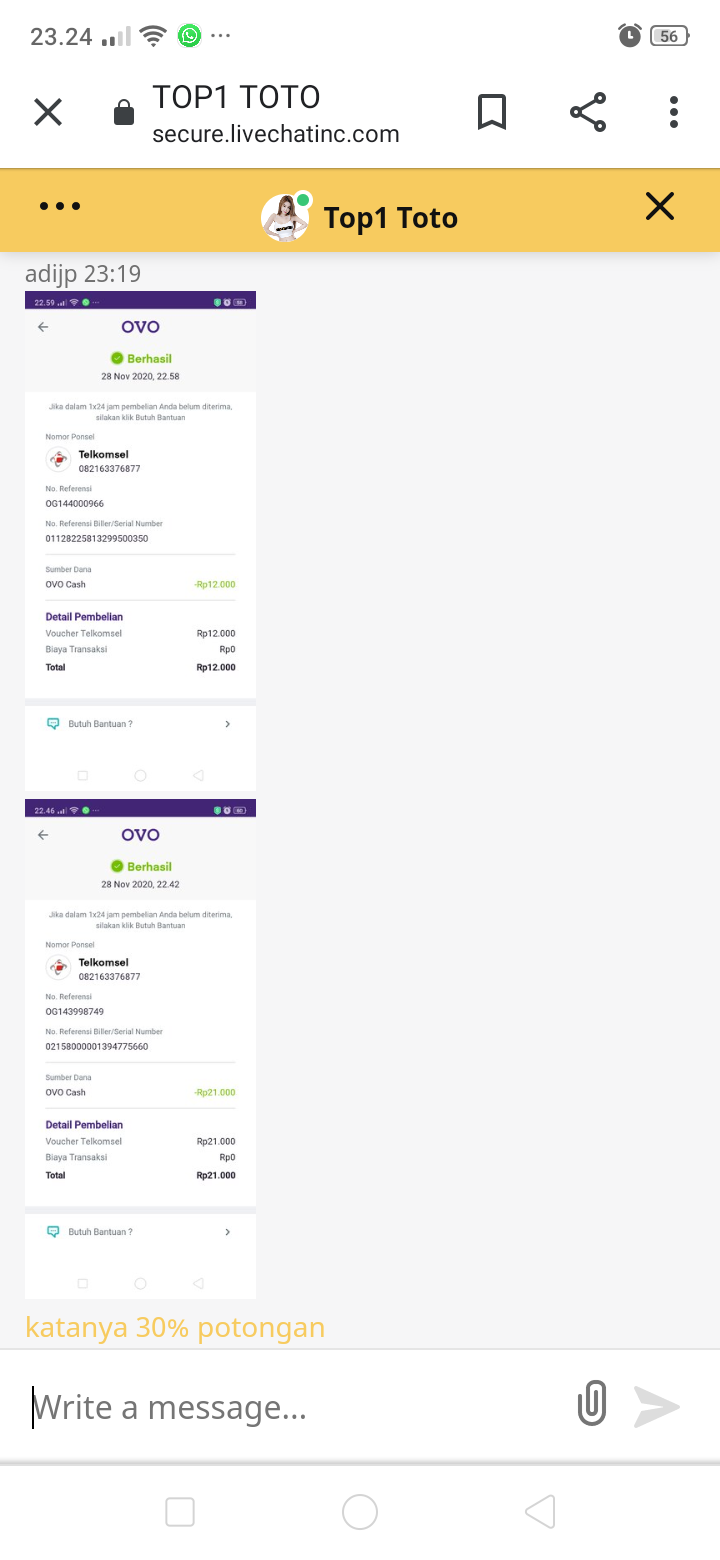Open first OVO receipt image Rp12.000
Viewport: 720px width, 1560px height.
(x=140, y=541)
